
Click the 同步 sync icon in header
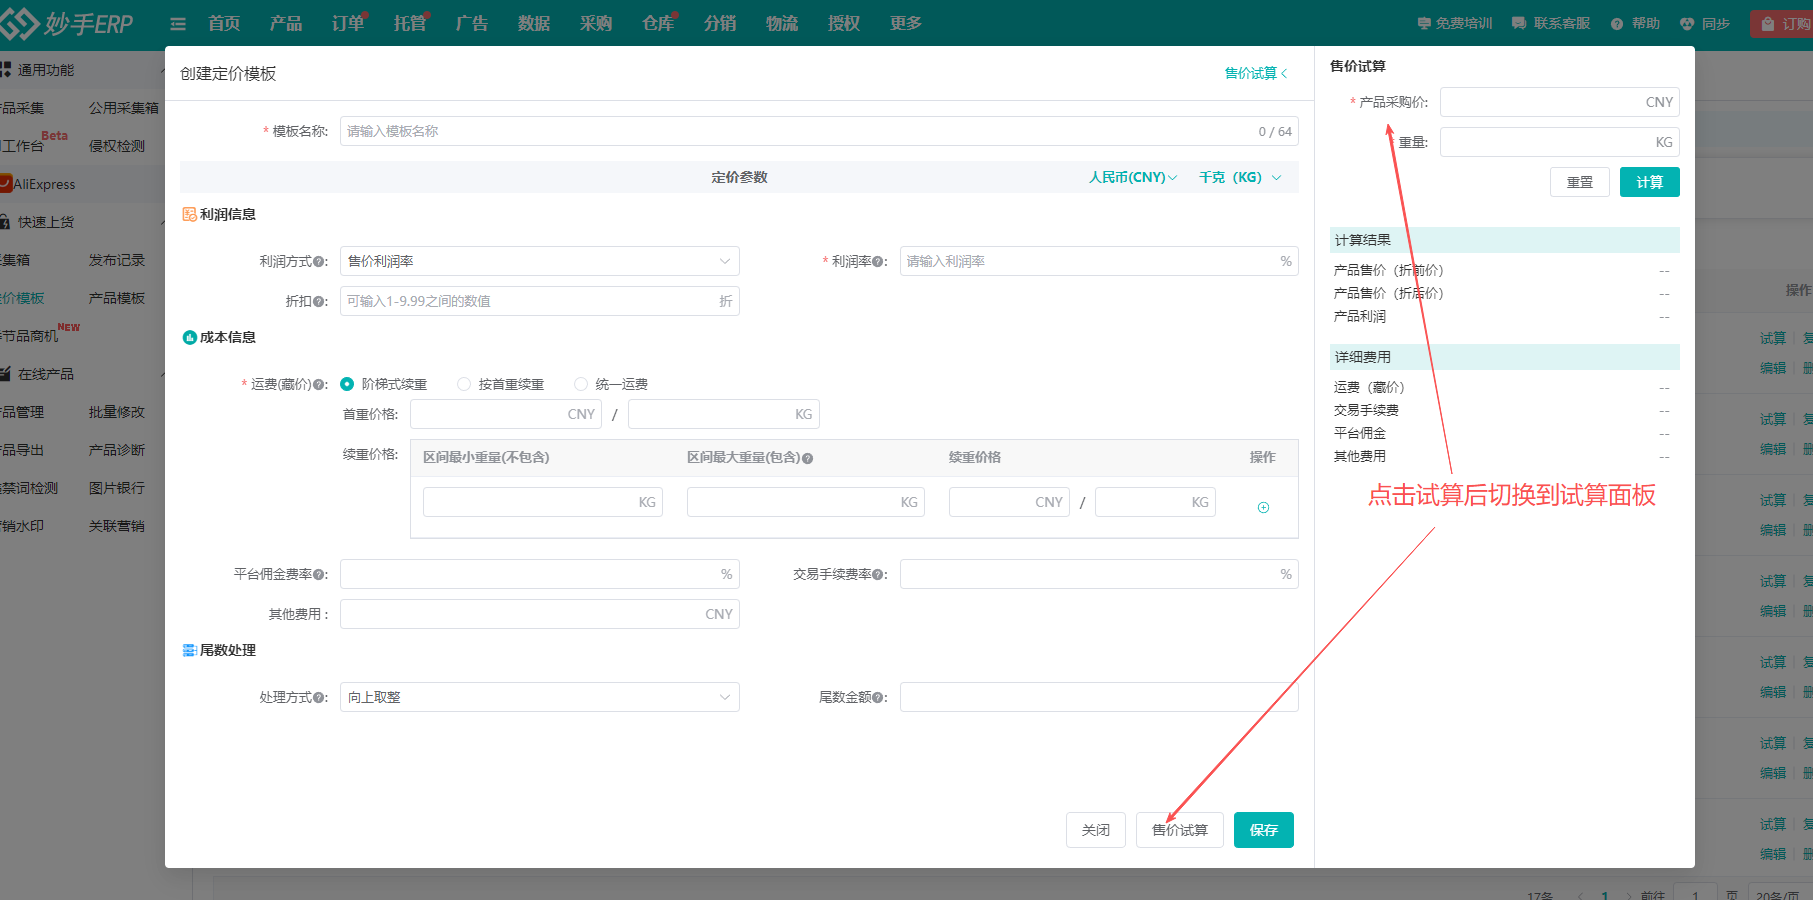pos(1687,24)
